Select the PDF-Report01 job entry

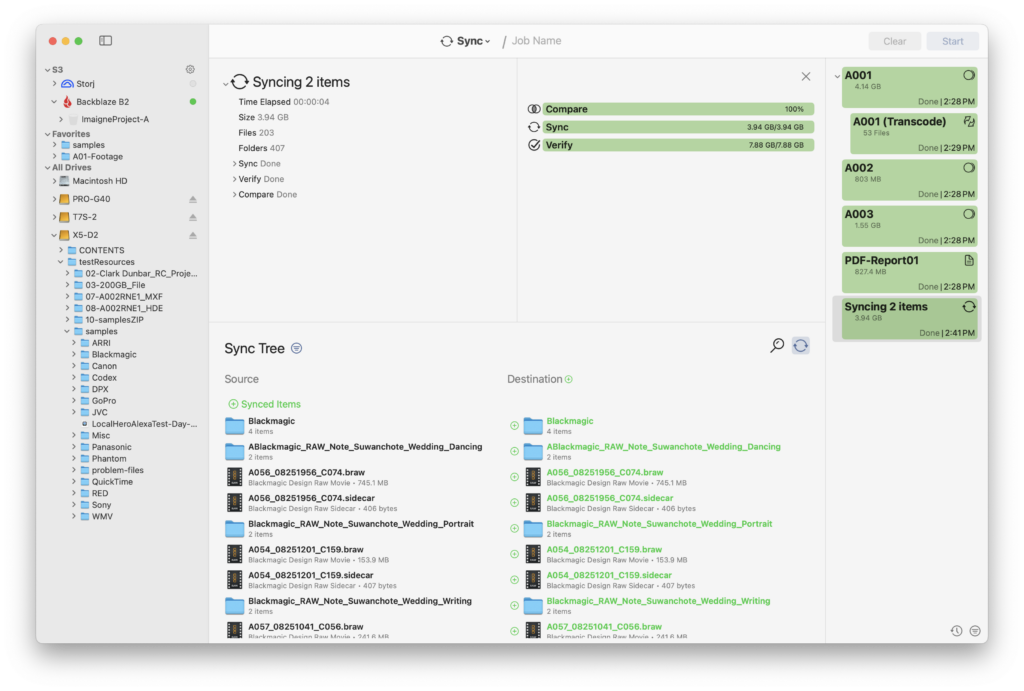pyautogui.click(x=908, y=271)
